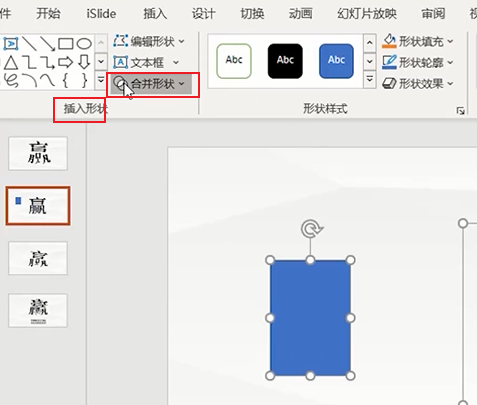Select the right arrow shape
Viewport: 477px width, 405px height.
tap(65, 62)
